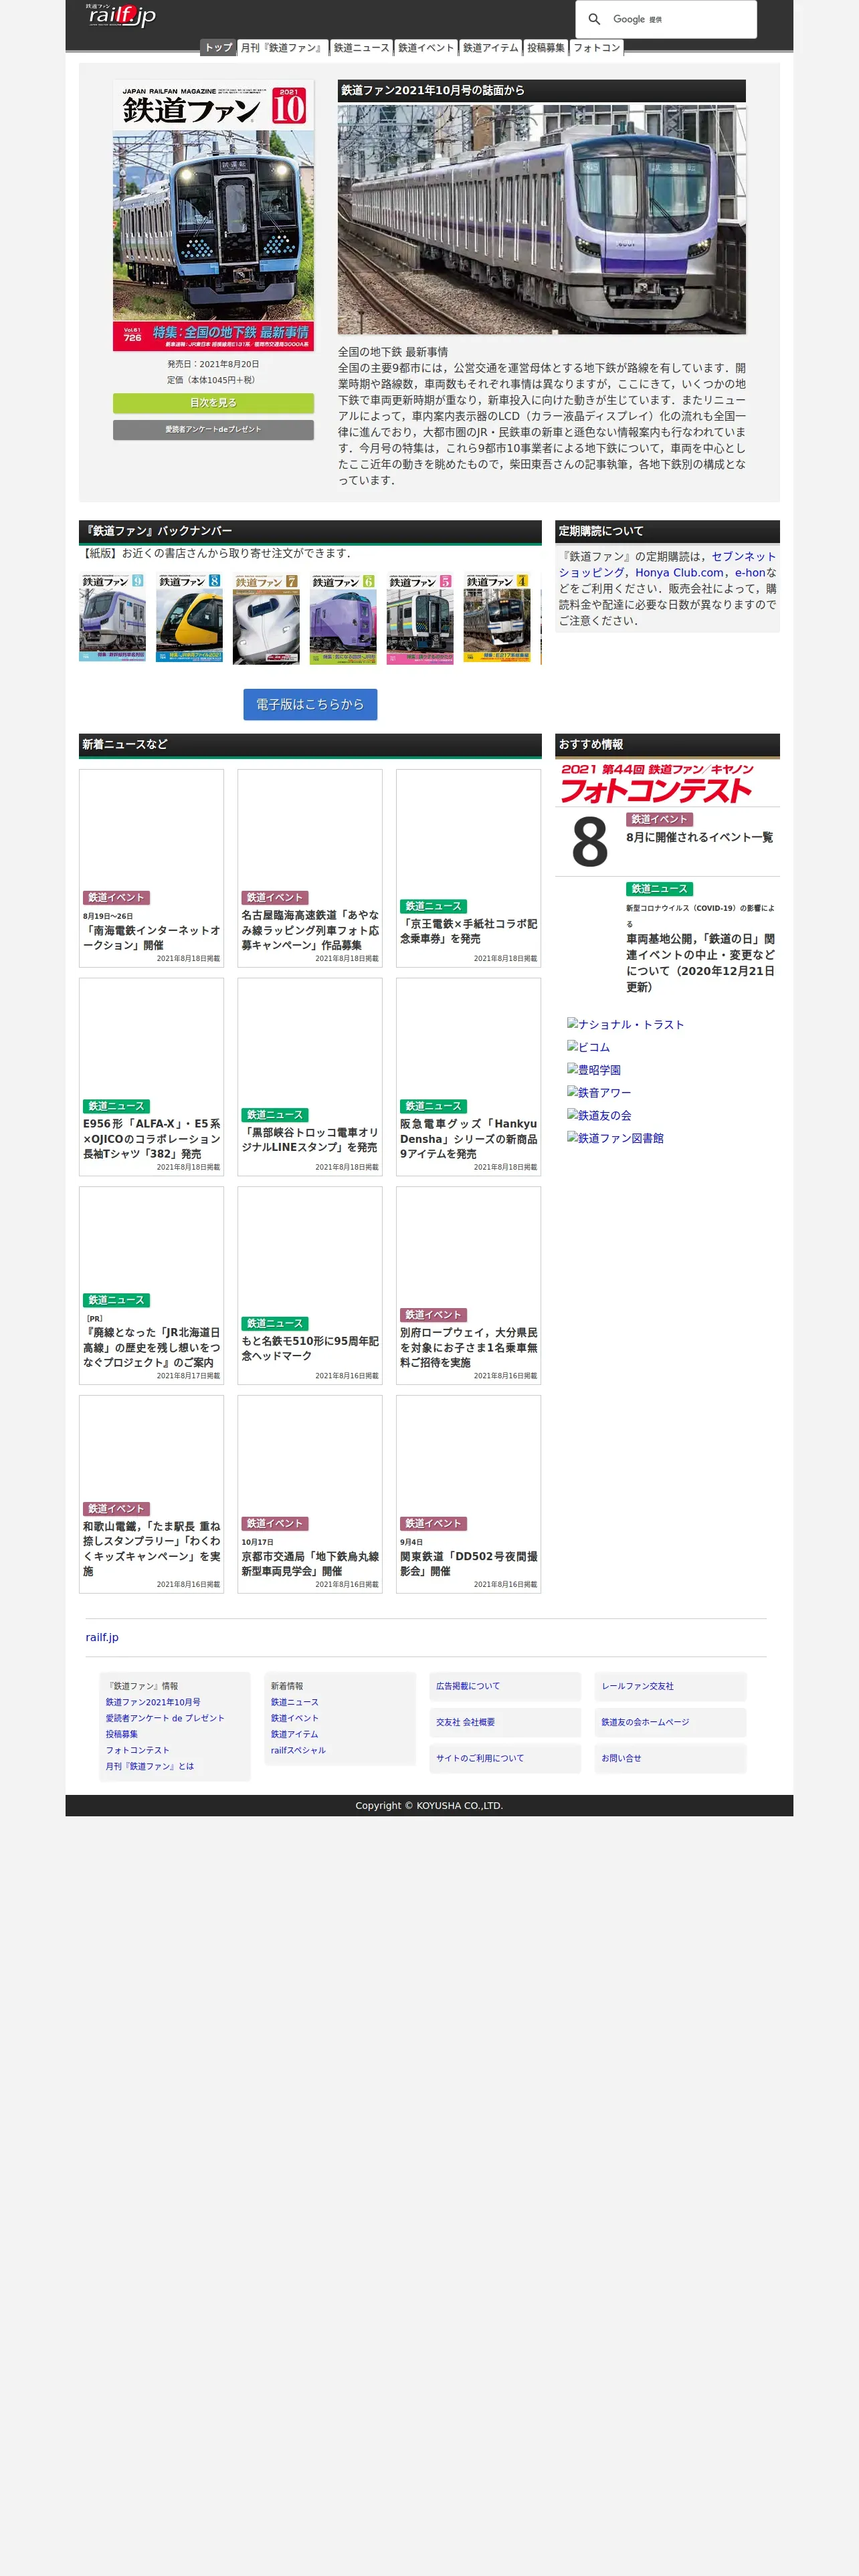Click the 鉄音アワー sidebar link
Viewport: 859px width, 2576px height.
click(x=599, y=1093)
